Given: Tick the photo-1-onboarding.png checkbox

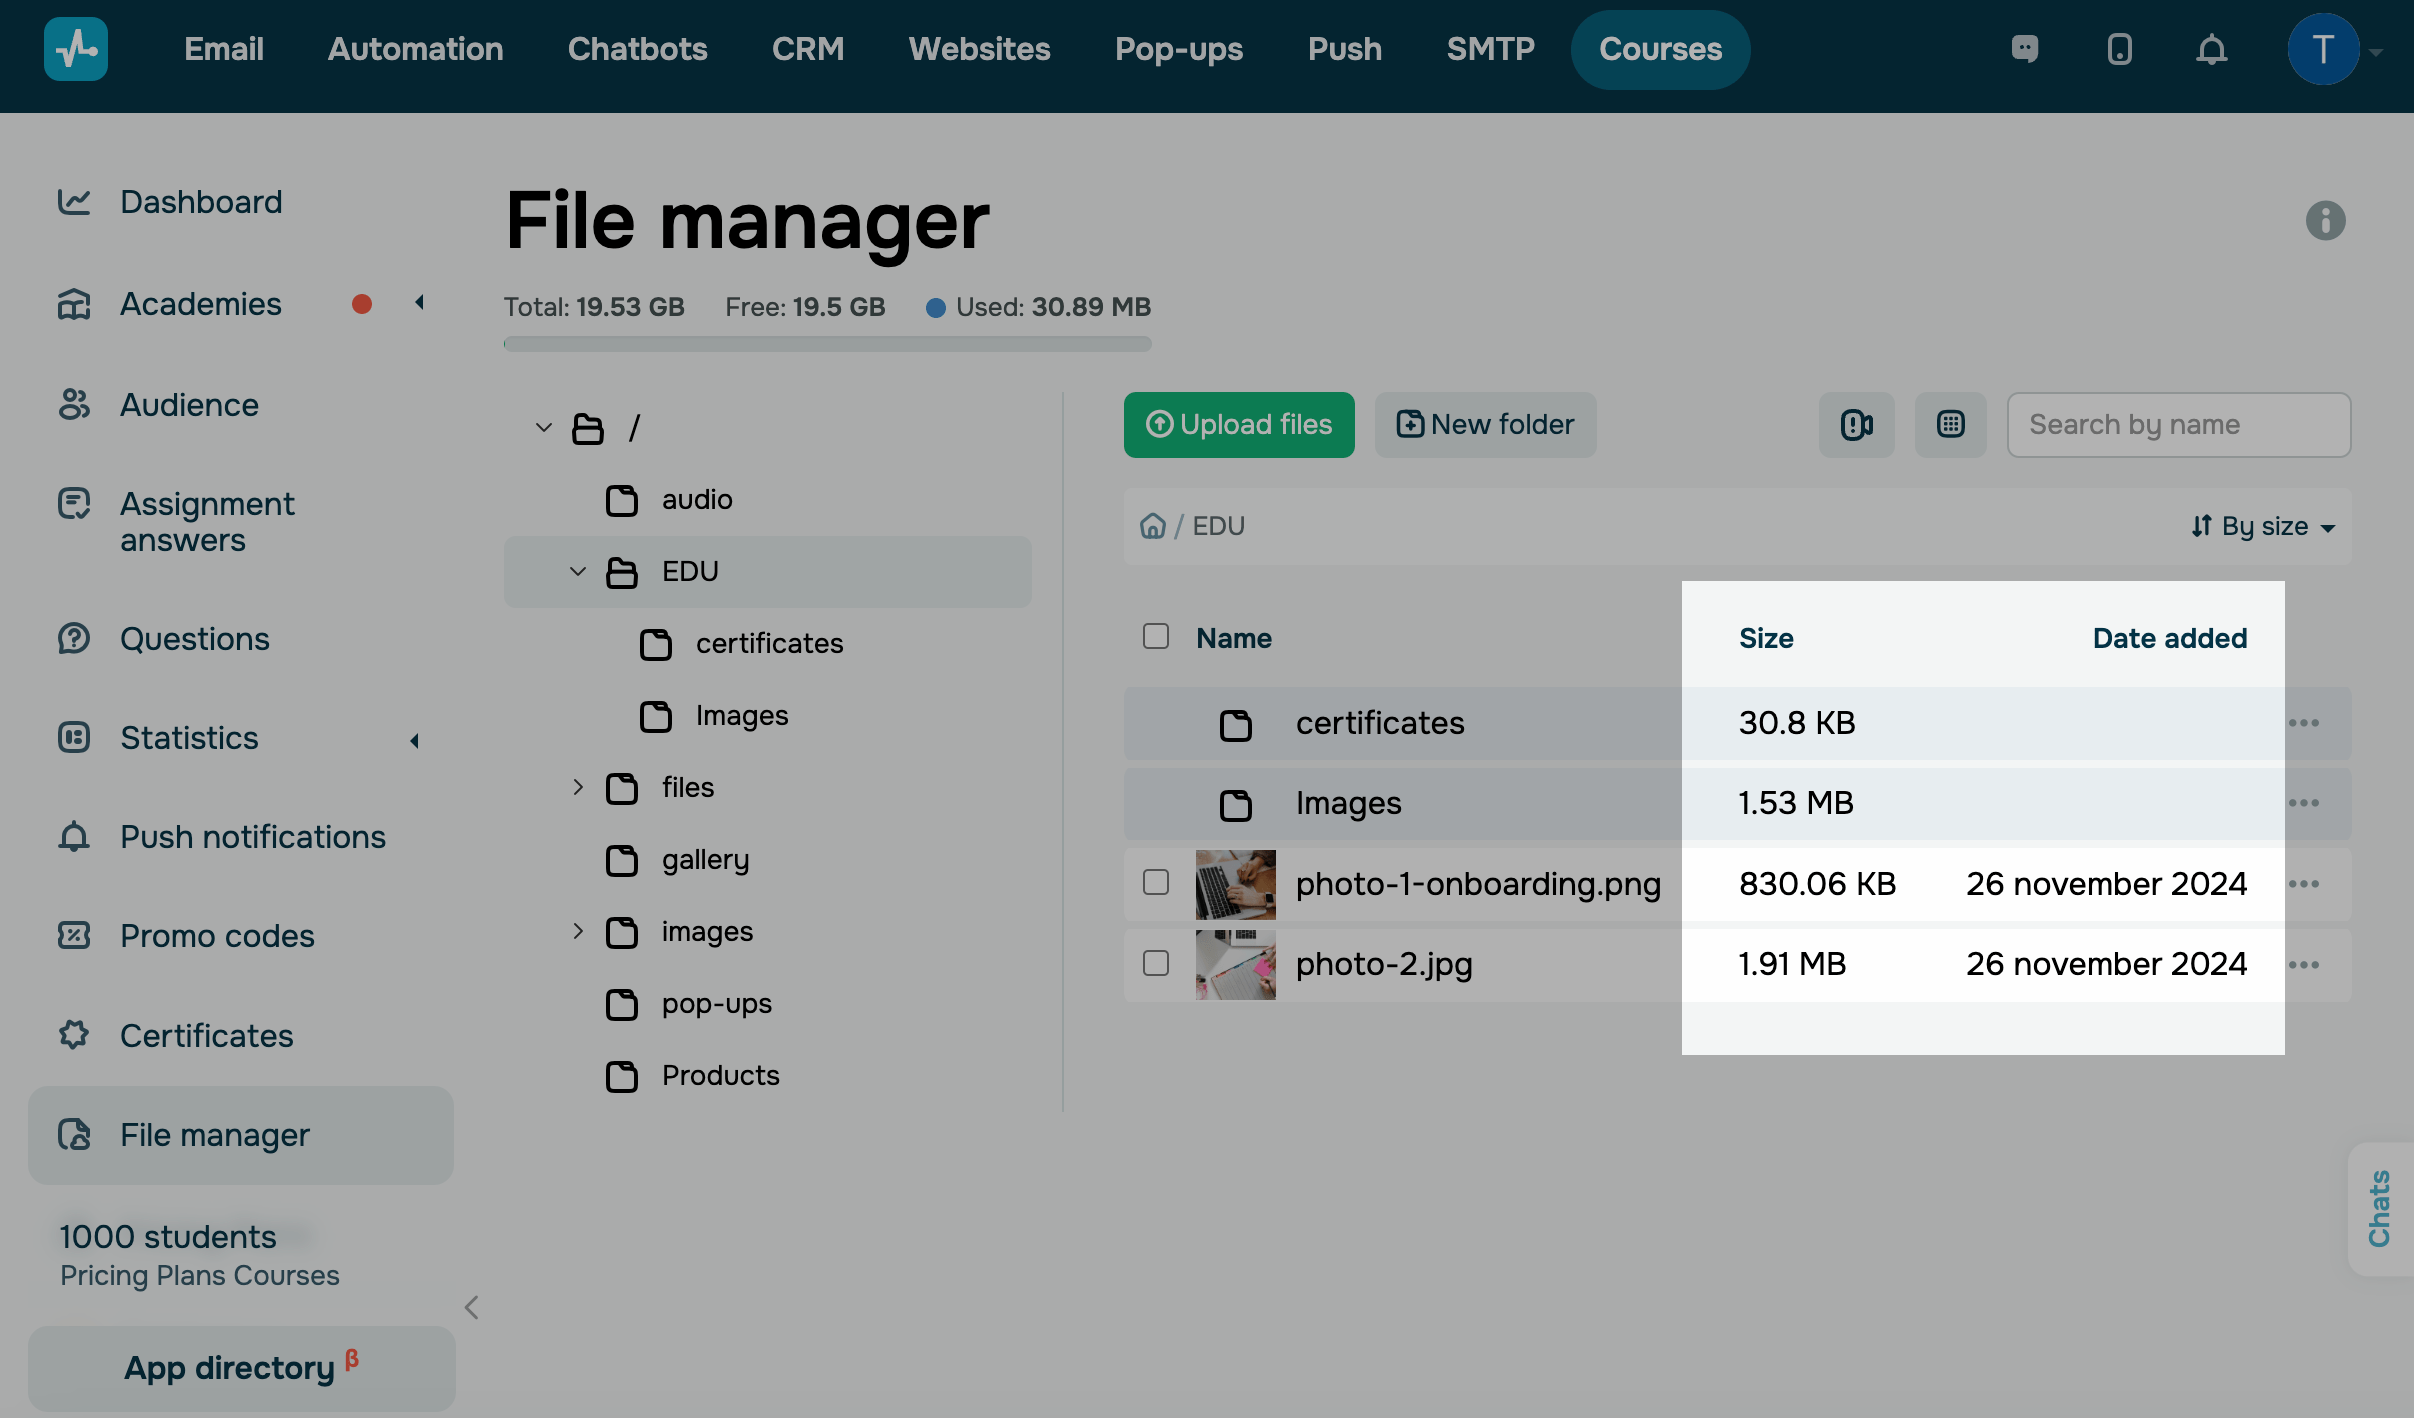Looking at the screenshot, I should 1156,882.
